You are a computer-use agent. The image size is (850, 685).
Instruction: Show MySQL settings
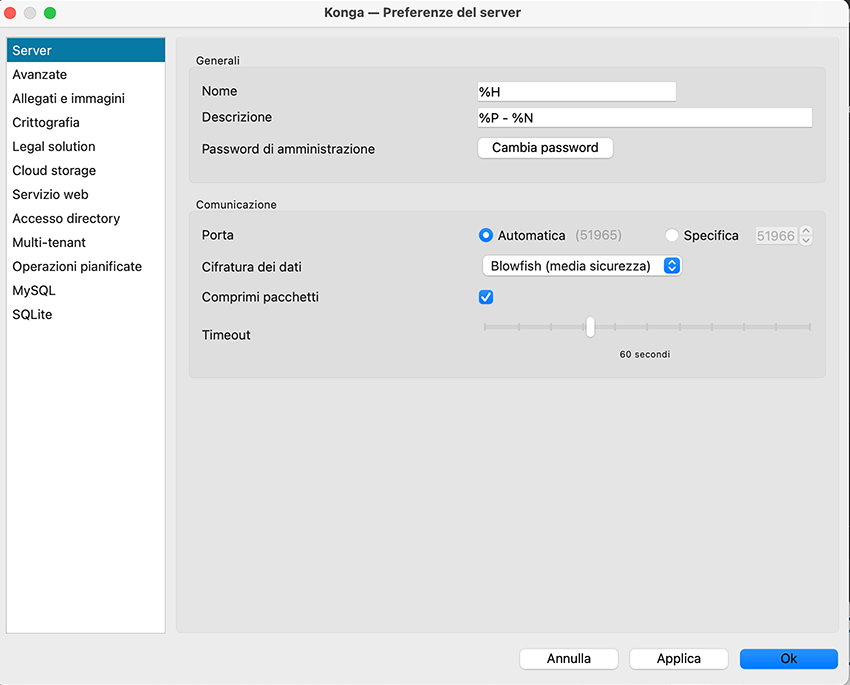[x=34, y=290]
